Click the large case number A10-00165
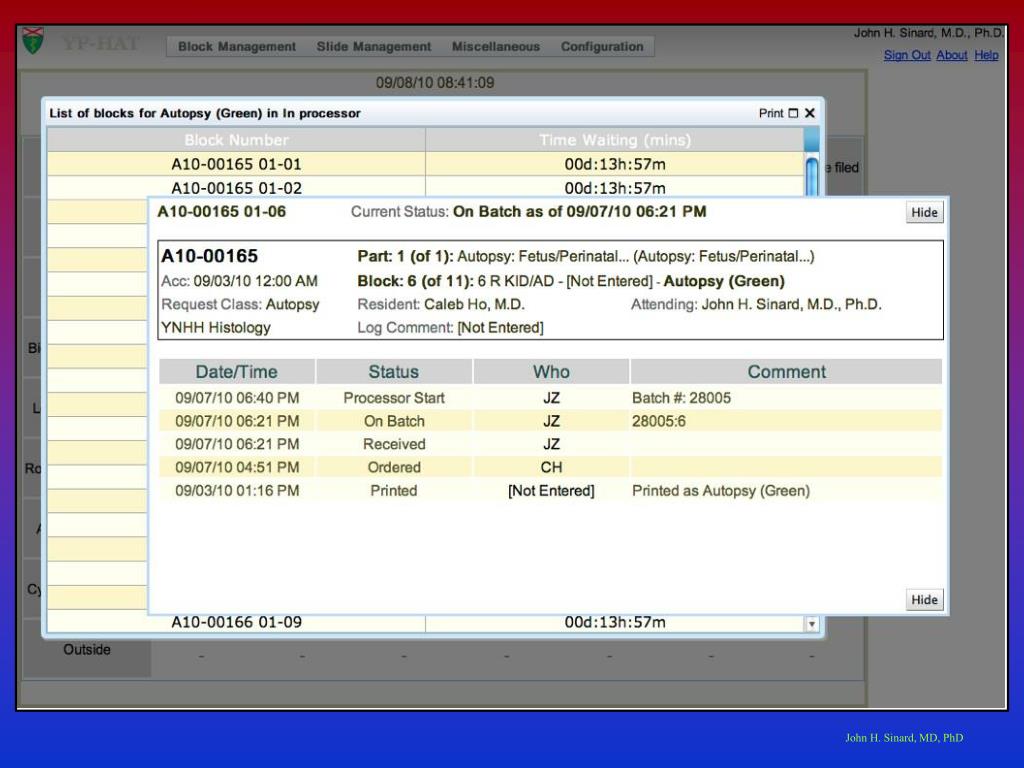 tap(210, 256)
